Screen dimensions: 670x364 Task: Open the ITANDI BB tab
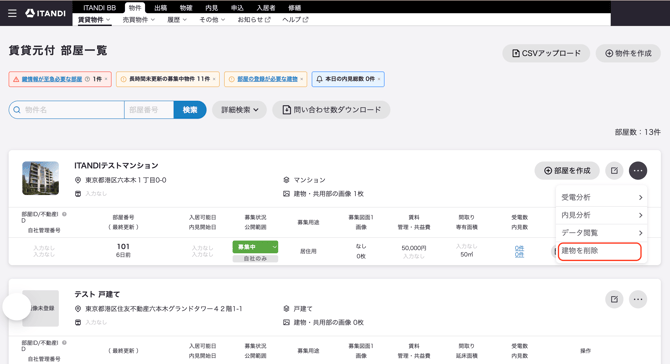[x=99, y=8]
